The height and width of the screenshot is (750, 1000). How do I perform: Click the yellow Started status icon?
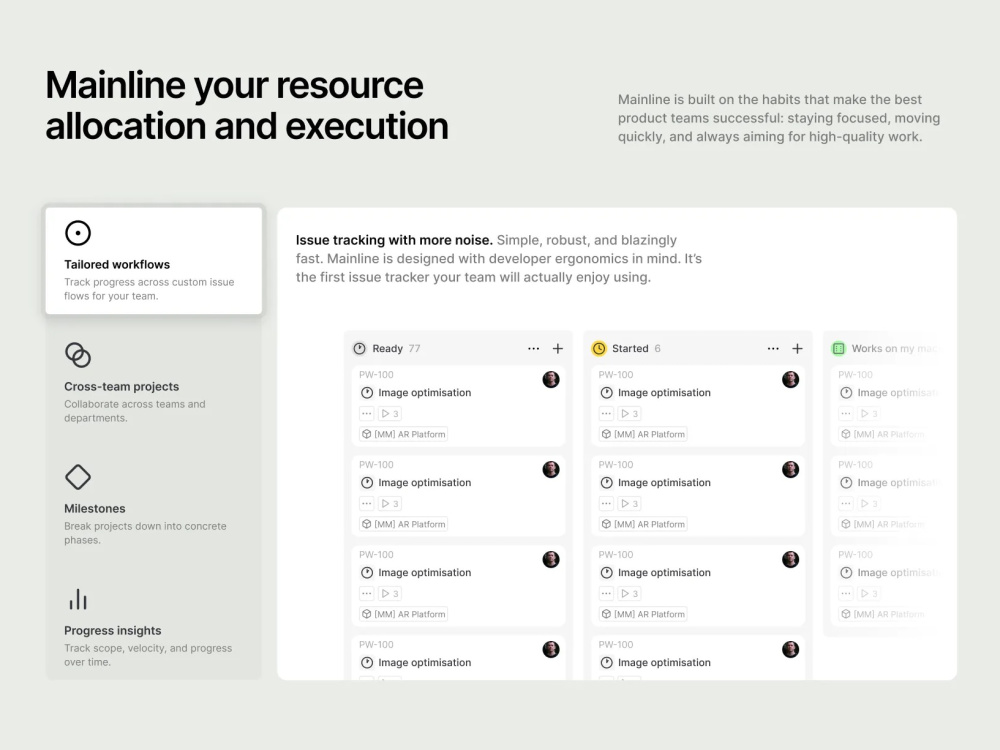click(x=599, y=348)
